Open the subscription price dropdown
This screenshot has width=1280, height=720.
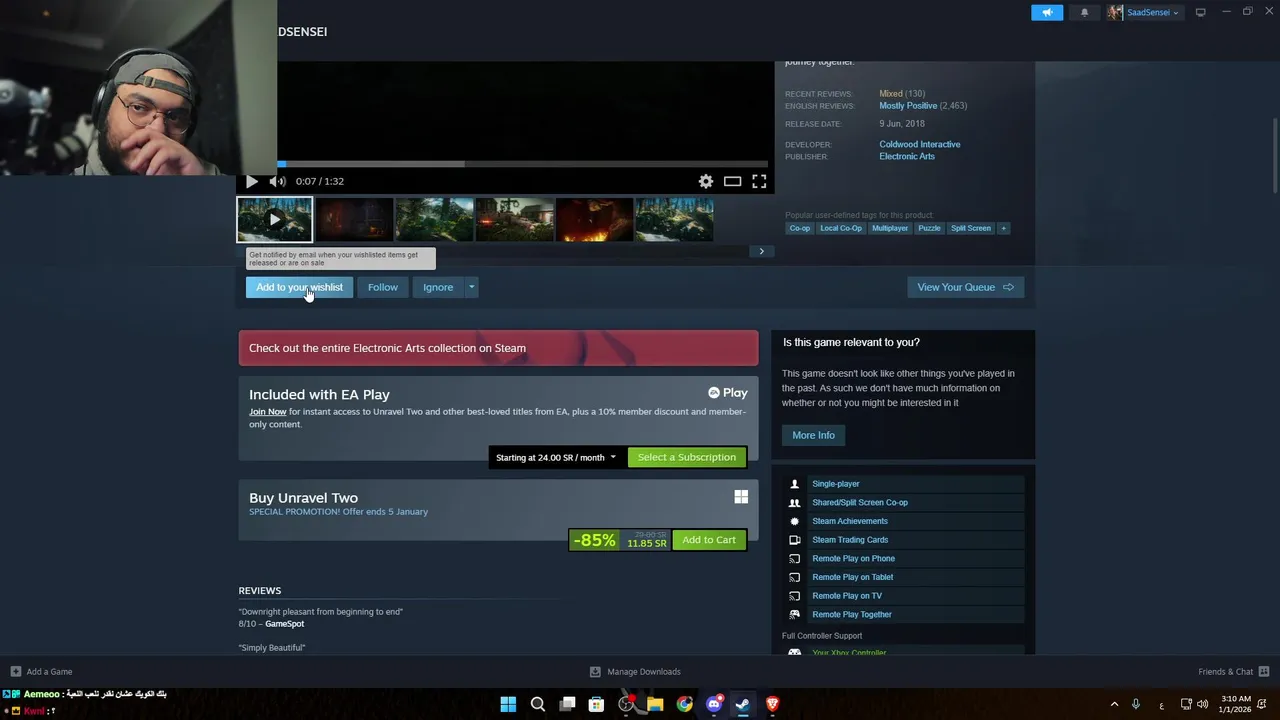pos(556,457)
